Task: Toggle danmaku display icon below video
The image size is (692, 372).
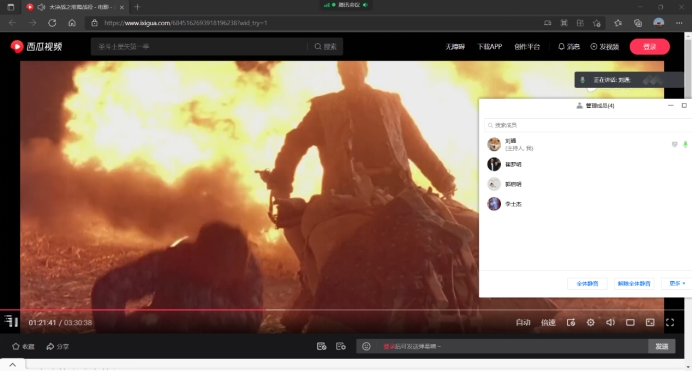Action: (x=322, y=346)
